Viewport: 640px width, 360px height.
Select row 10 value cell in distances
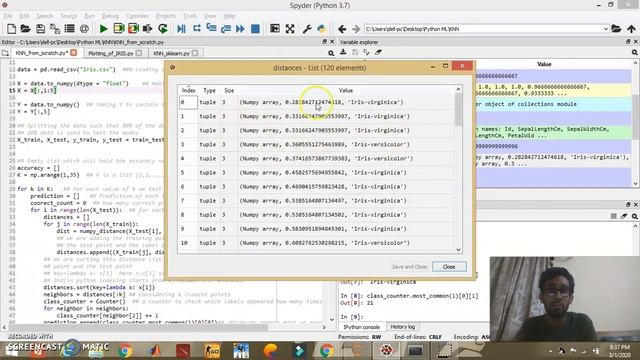[x=346, y=243]
